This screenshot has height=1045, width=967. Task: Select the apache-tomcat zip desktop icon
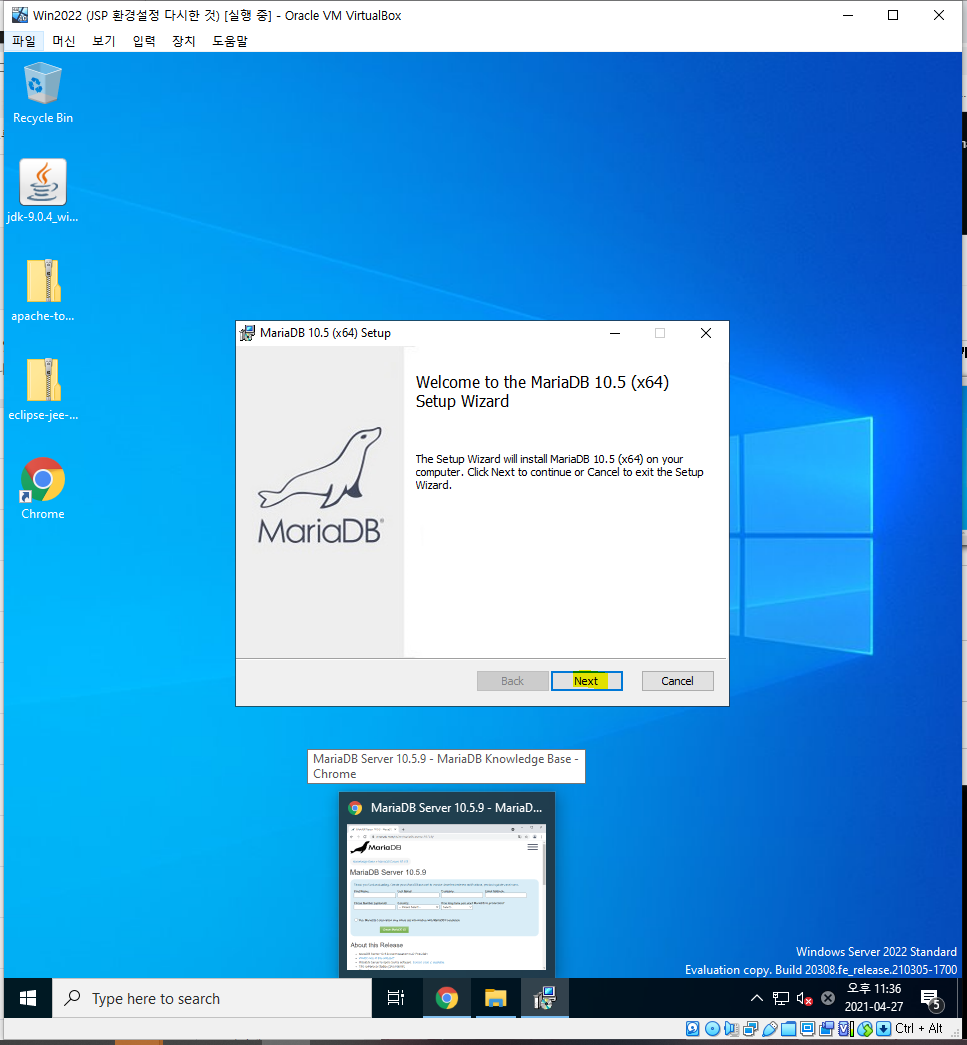pyautogui.click(x=43, y=290)
